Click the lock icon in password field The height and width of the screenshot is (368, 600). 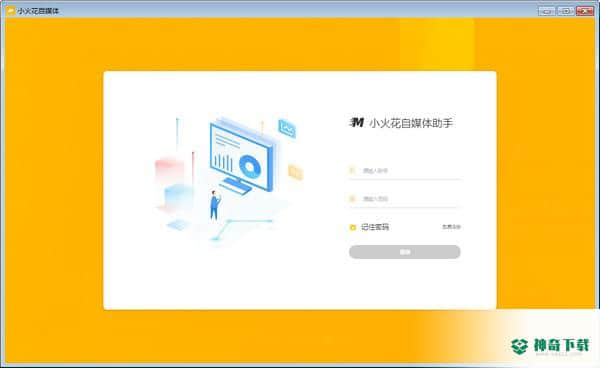click(352, 199)
